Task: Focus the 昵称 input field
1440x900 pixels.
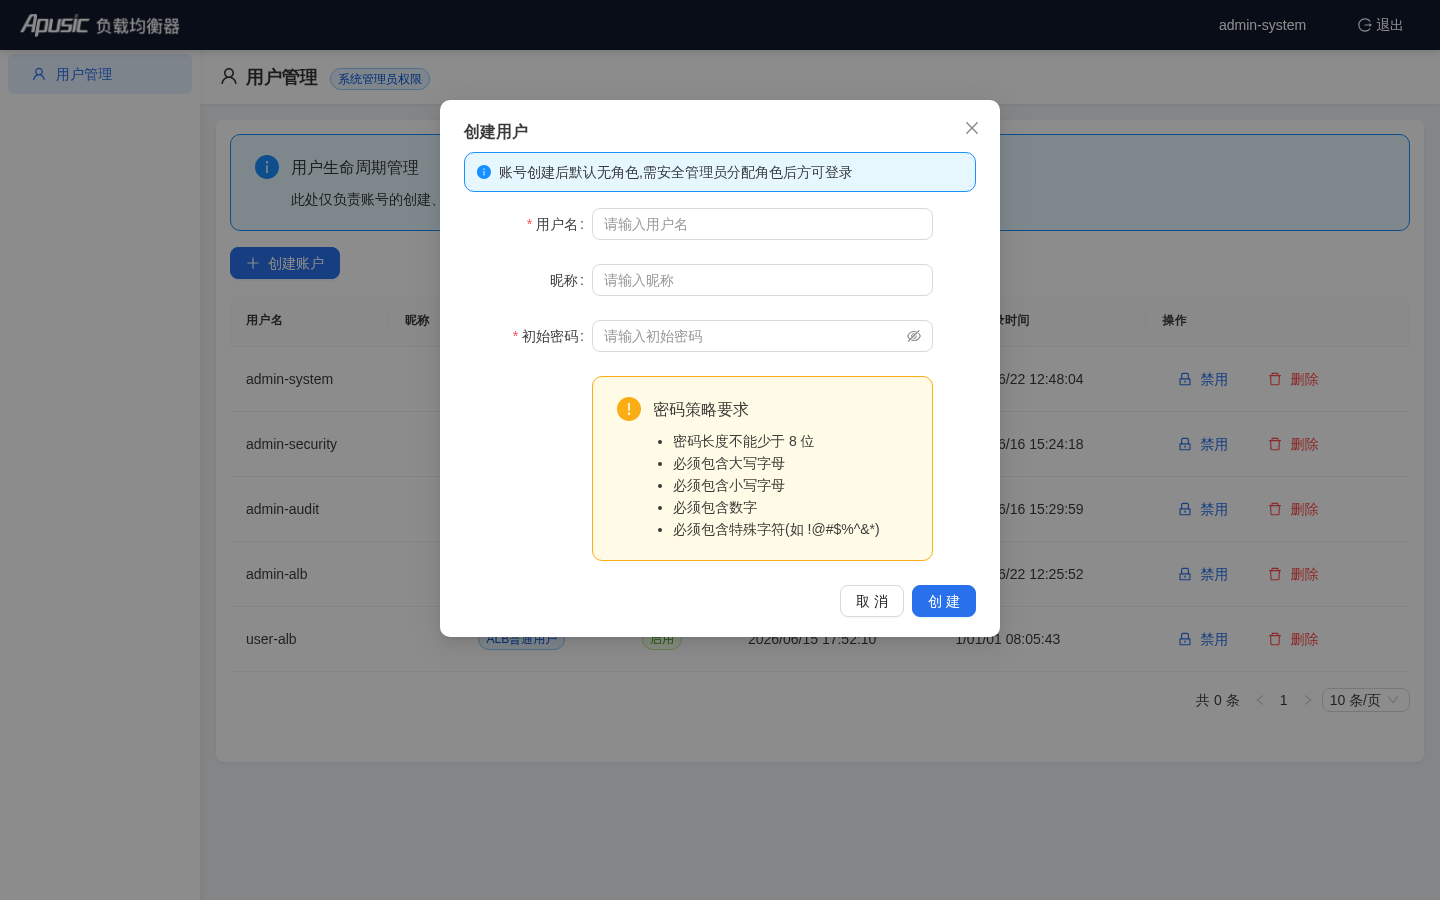Action: tap(762, 280)
